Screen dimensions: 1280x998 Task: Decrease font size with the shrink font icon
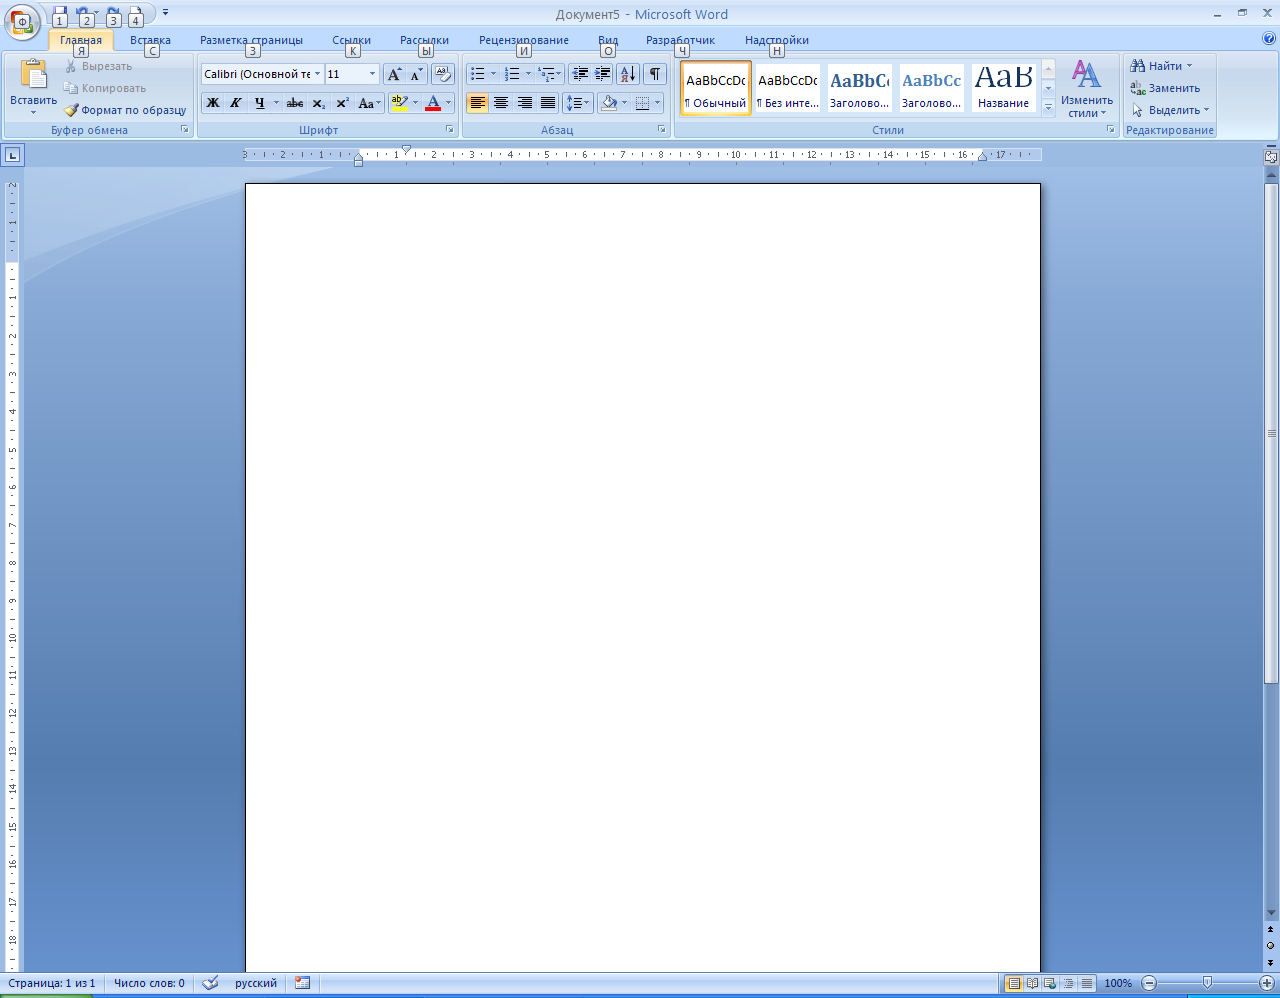pyautogui.click(x=417, y=74)
